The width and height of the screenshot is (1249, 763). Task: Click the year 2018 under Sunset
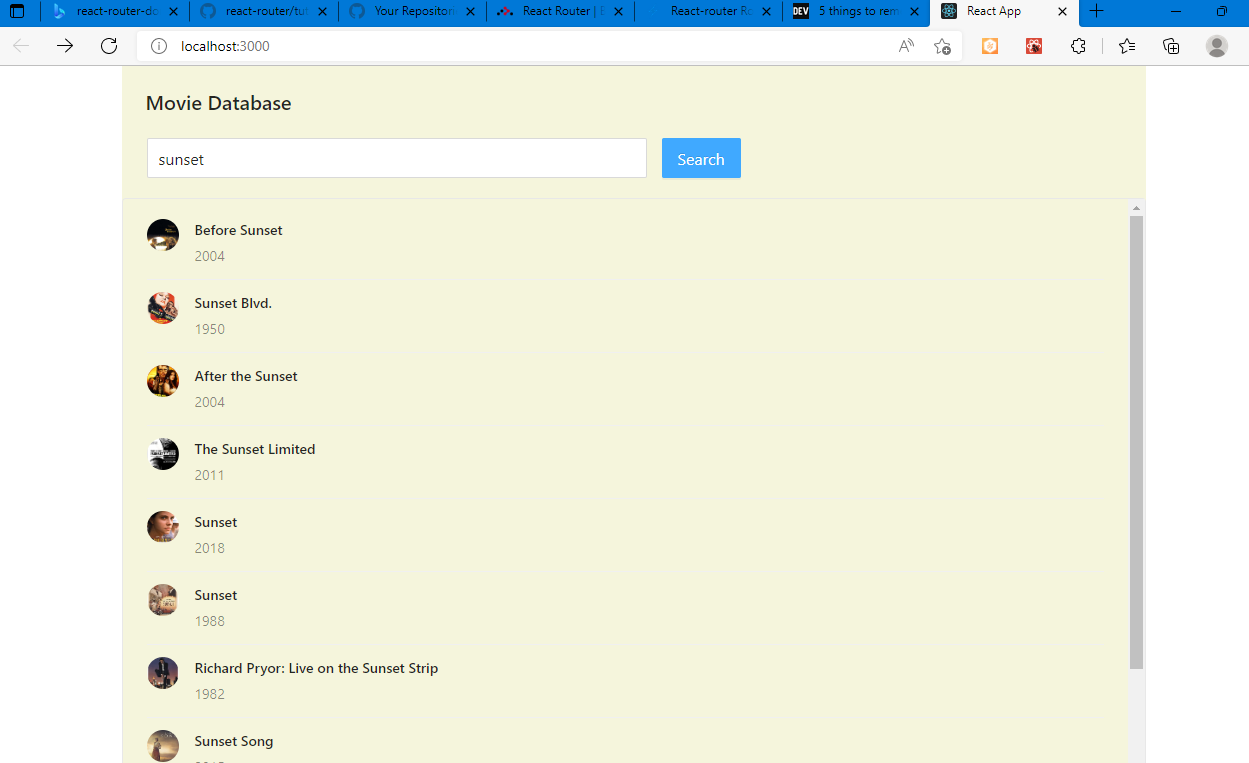tap(210, 548)
